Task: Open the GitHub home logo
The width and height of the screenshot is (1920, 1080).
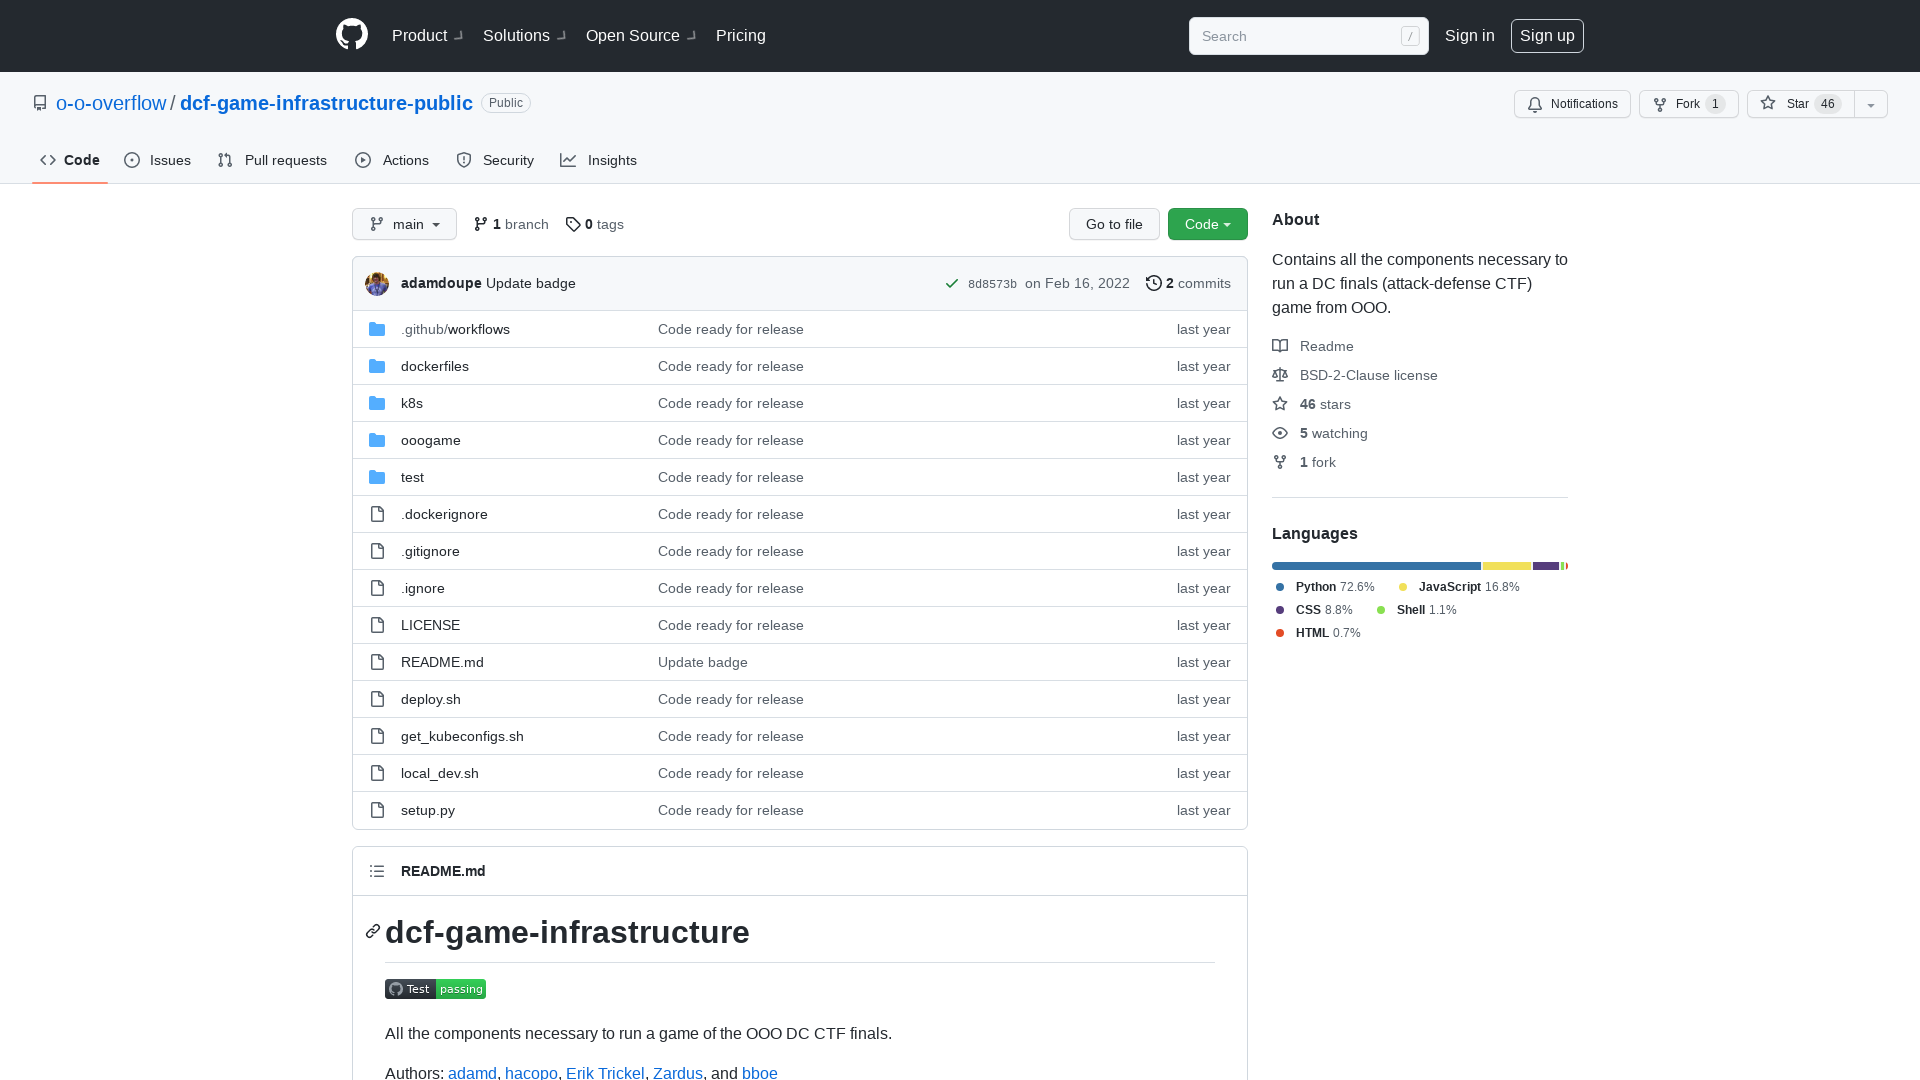Action: pos(352,35)
